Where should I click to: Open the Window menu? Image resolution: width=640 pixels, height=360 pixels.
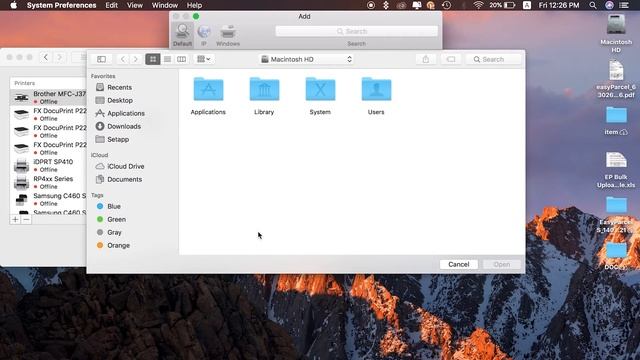tap(165, 5)
